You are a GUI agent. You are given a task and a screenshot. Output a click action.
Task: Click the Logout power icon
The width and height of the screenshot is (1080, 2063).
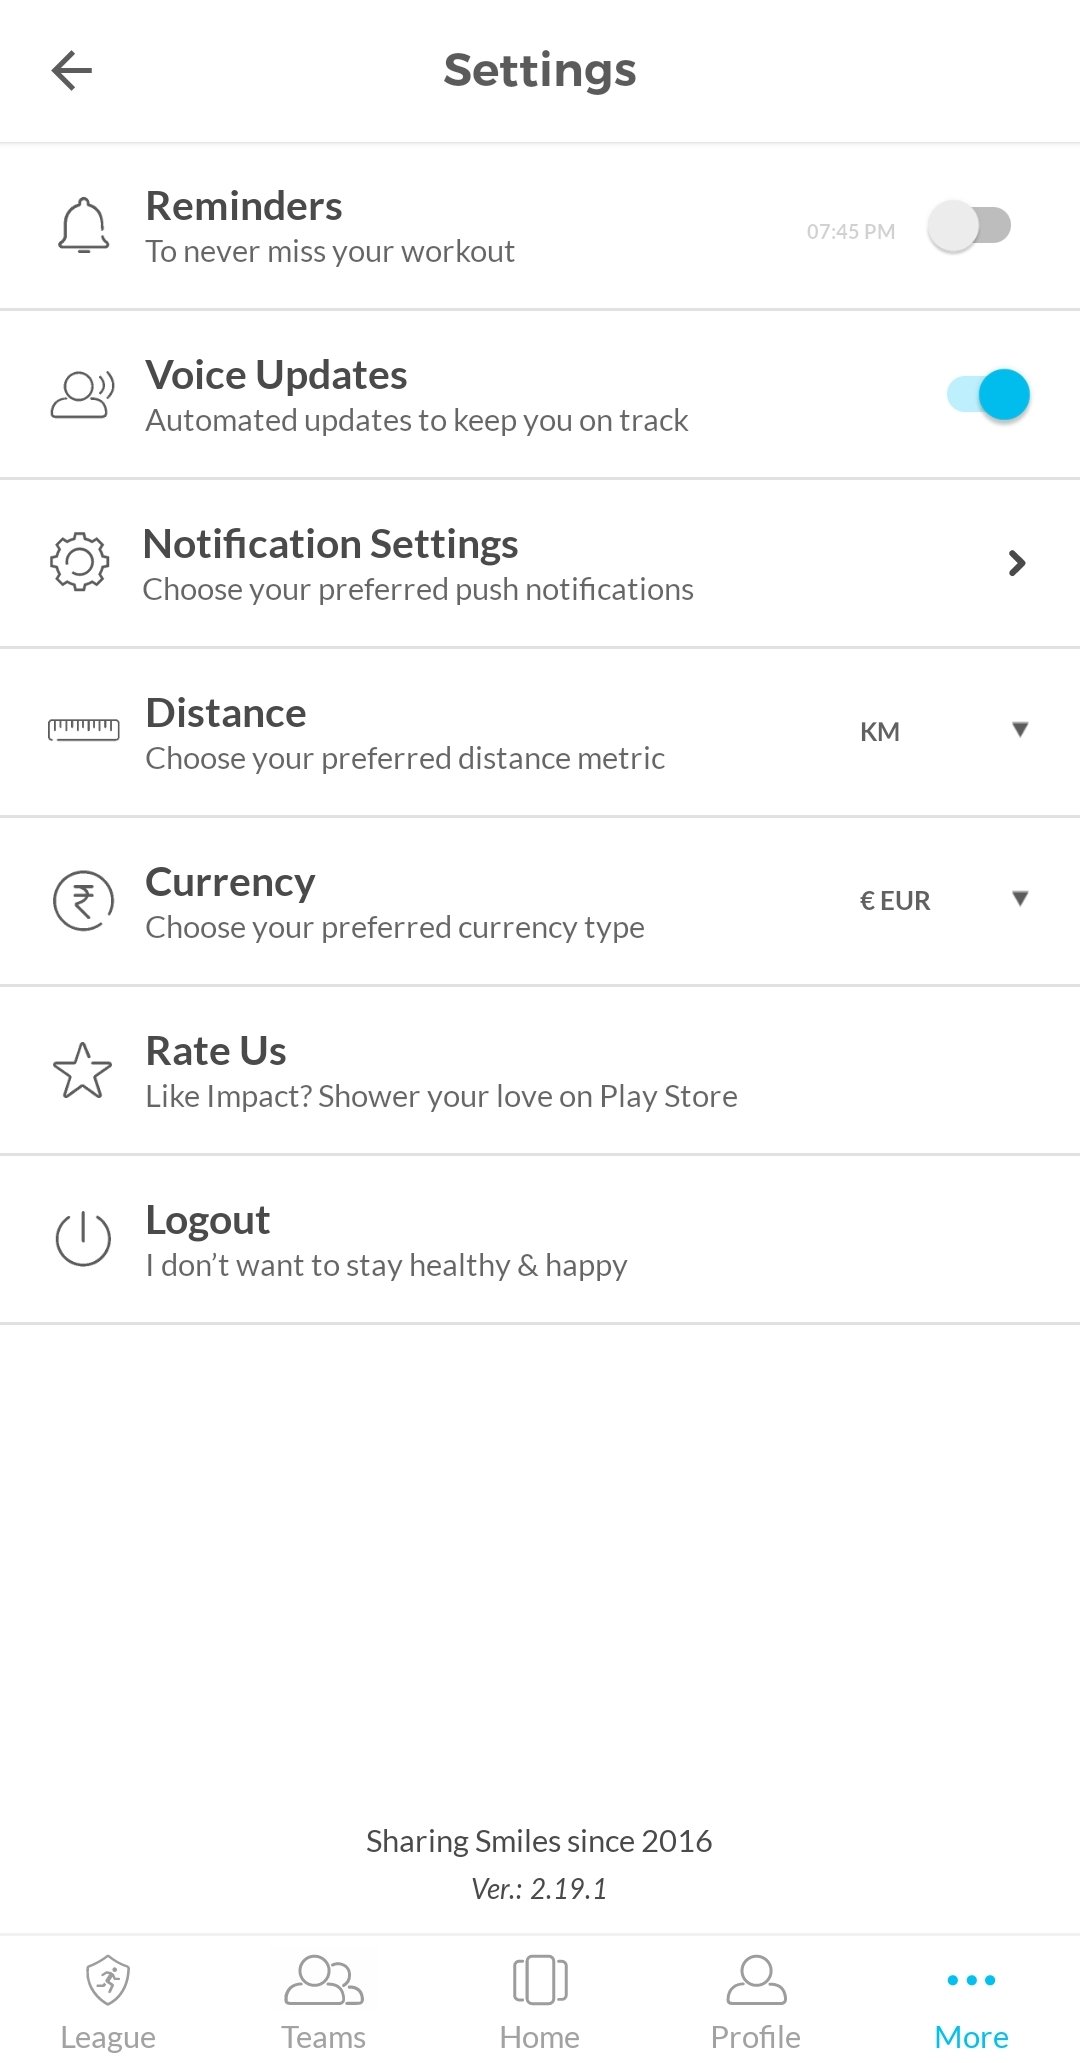pyautogui.click(x=83, y=1239)
